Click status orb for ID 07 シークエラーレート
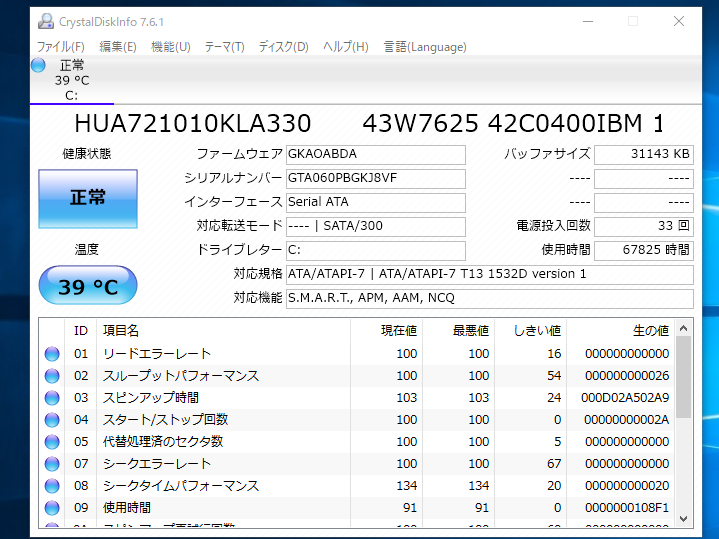The image size is (719, 539). click(x=52, y=464)
